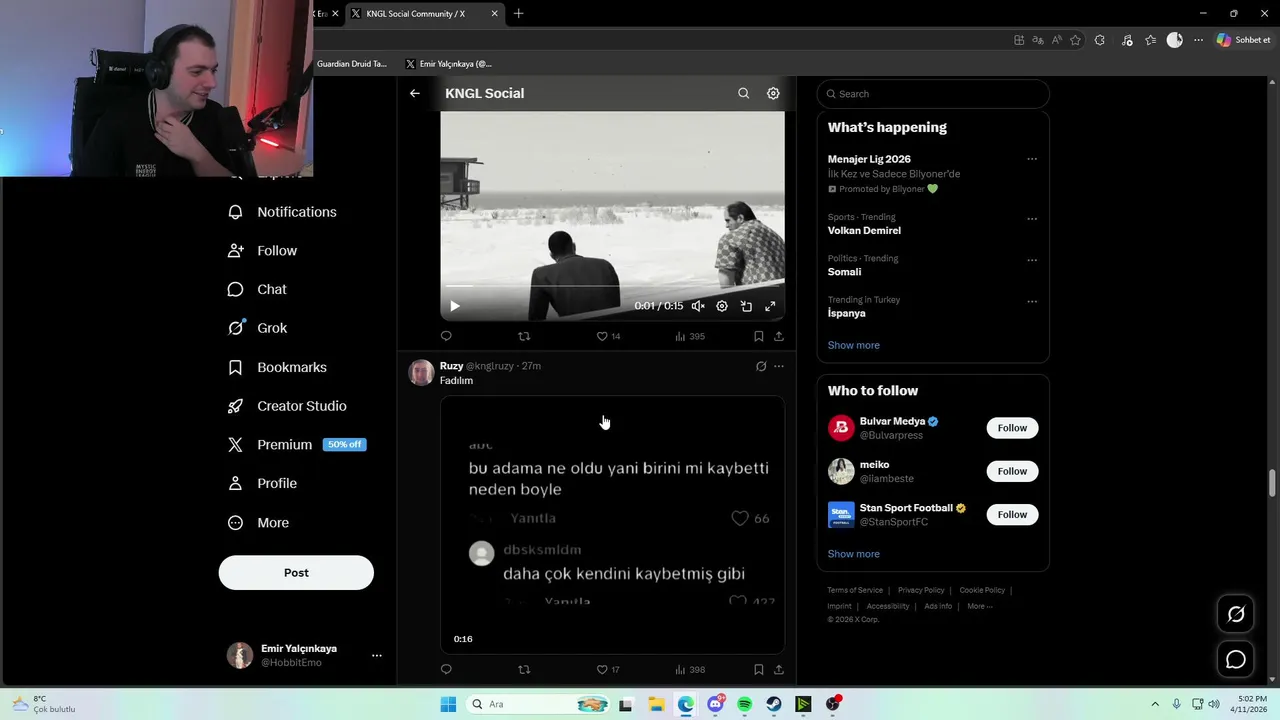
Task: Open Spotify from the taskbar
Action: (x=745, y=704)
